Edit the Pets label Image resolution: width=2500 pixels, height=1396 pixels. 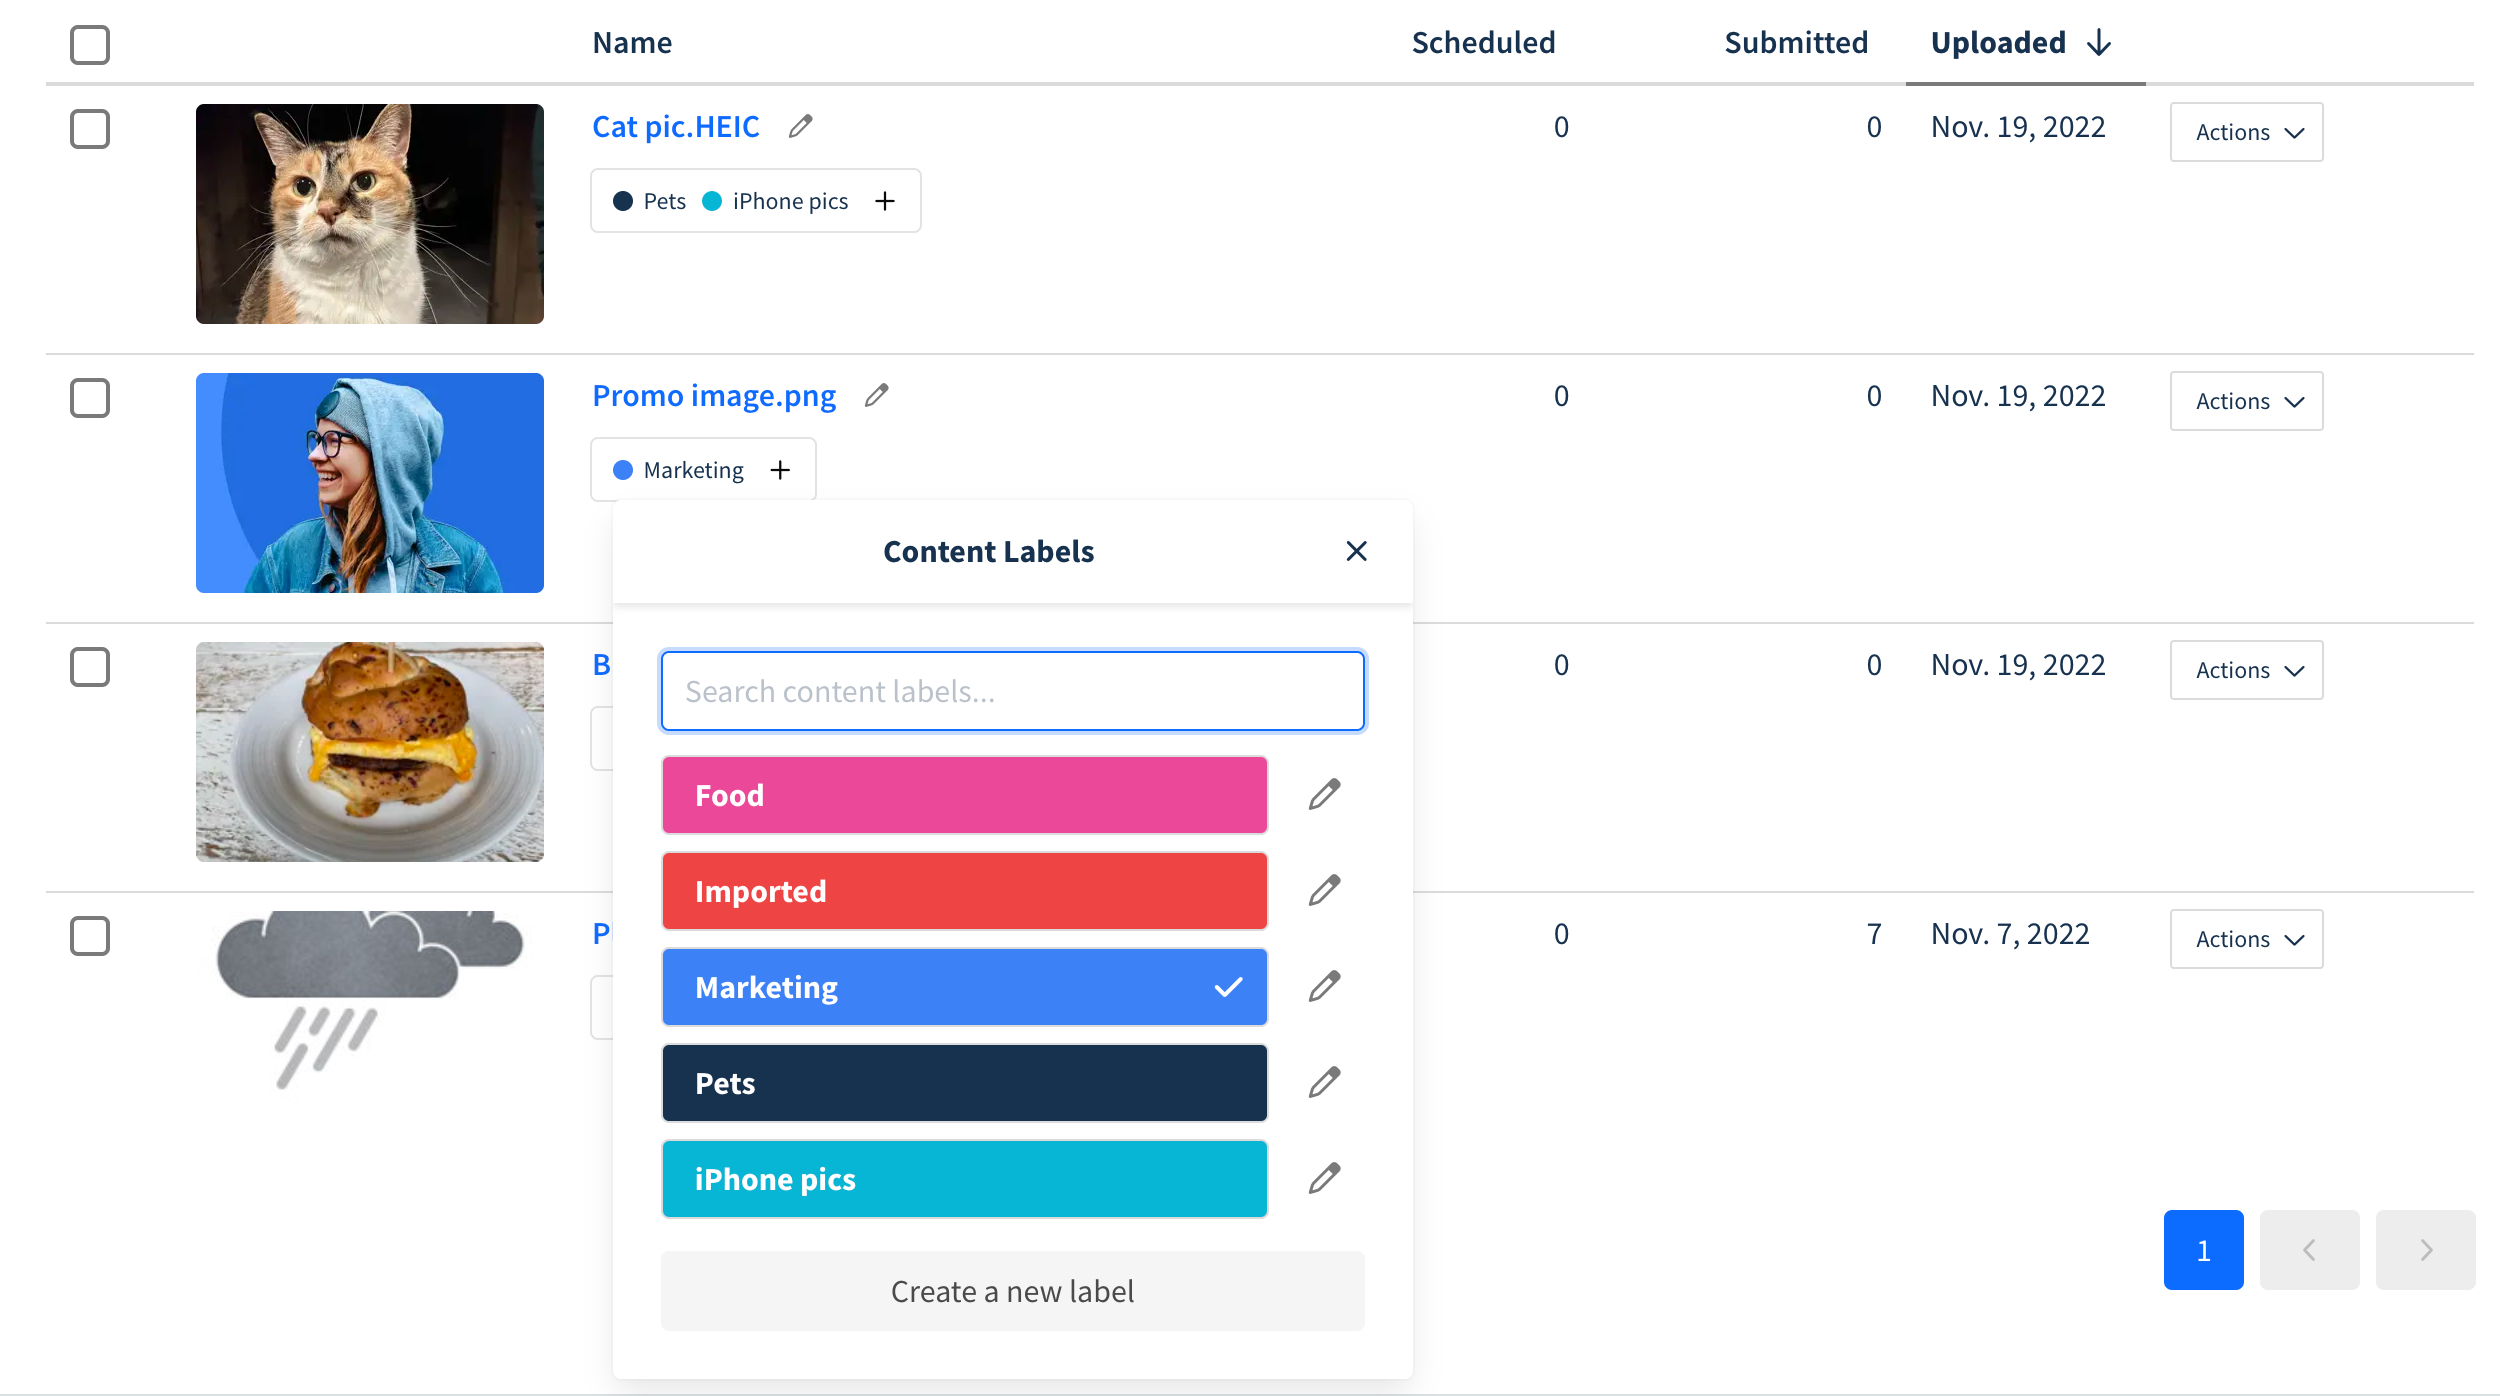tap(1324, 1083)
